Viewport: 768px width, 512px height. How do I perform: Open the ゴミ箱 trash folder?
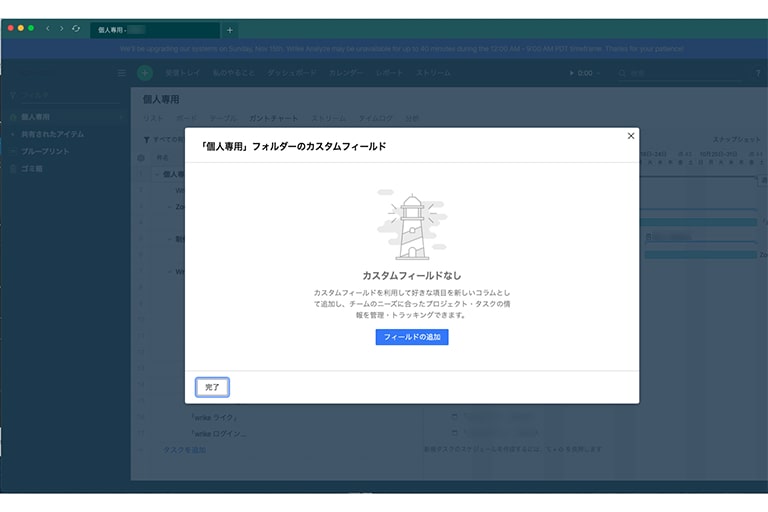[x=32, y=169]
